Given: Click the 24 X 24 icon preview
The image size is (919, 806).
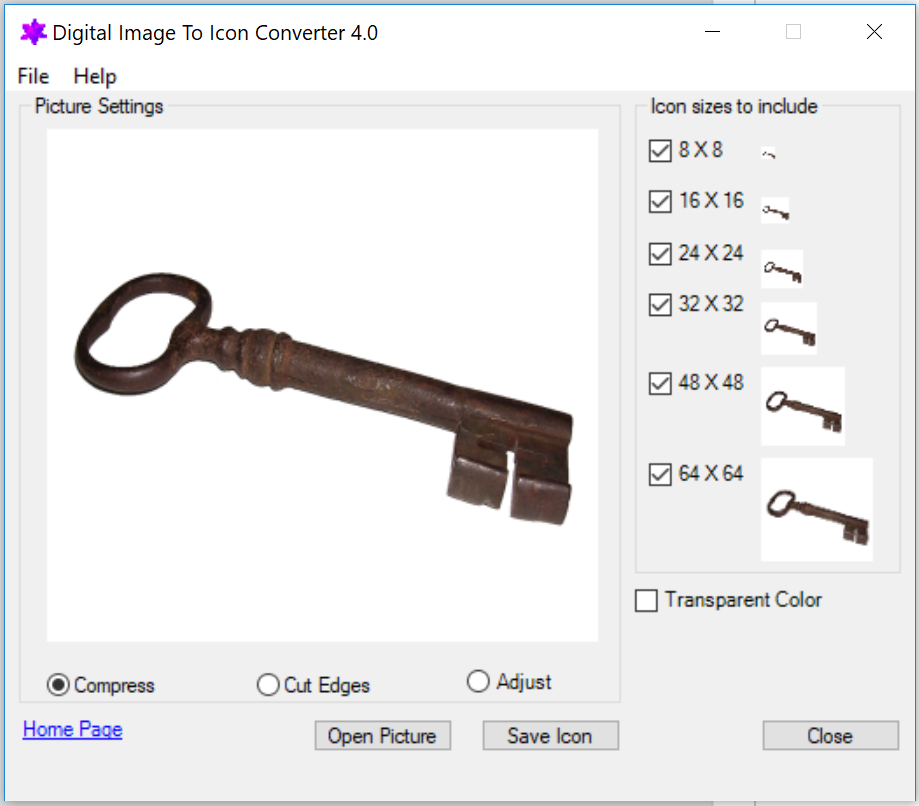Looking at the screenshot, I should pyautogui.click(x=781, y=268).
